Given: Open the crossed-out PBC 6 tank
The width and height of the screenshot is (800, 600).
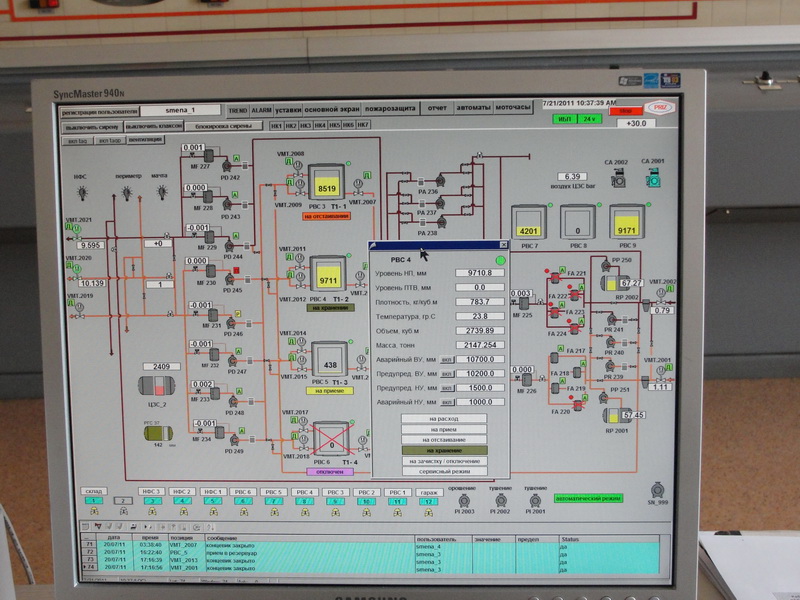Looking at the screenshot, I should tap(332, 439).
